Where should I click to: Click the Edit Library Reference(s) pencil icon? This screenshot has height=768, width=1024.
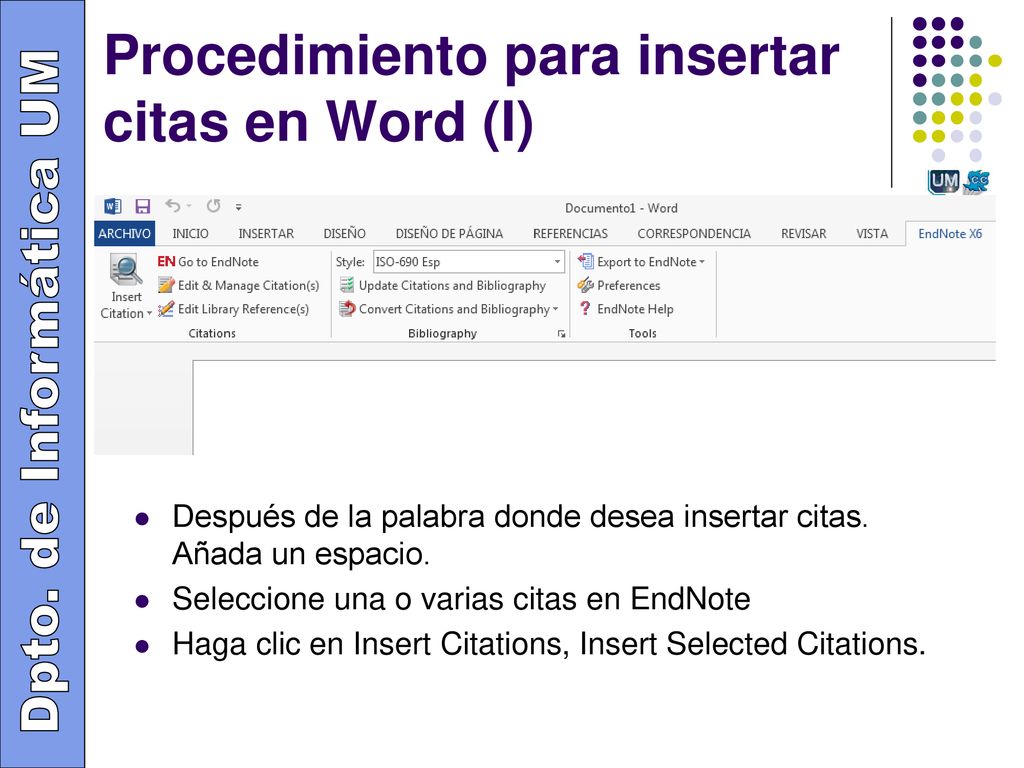pyautogui.click(x=167, y=308)
